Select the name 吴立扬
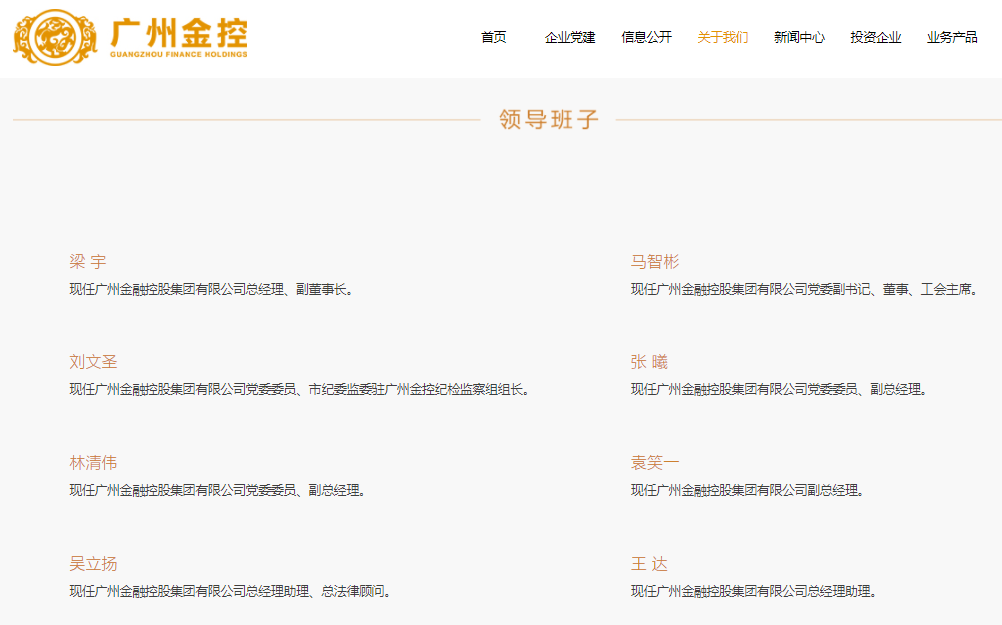This screenshot has height=625, width=1002. coord(93,564)
